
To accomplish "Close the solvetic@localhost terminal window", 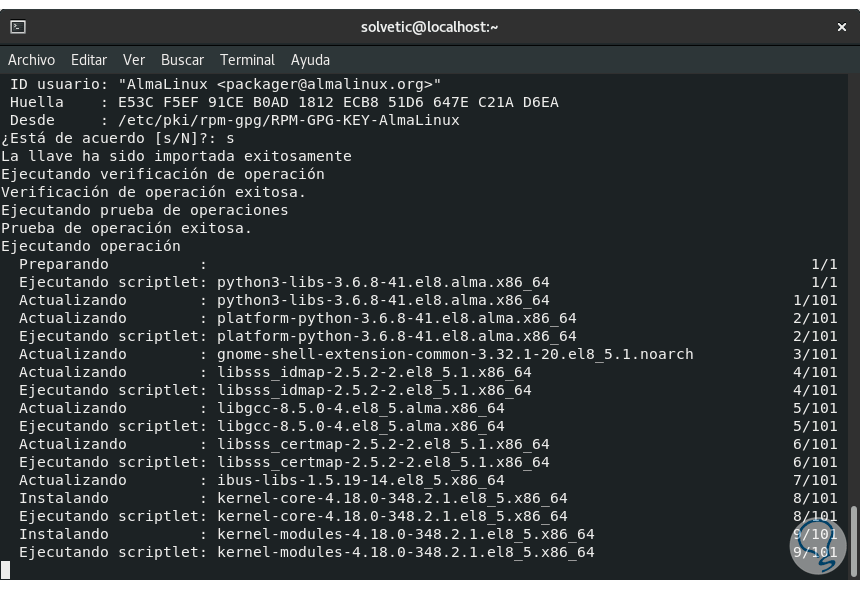I will 841,27.
